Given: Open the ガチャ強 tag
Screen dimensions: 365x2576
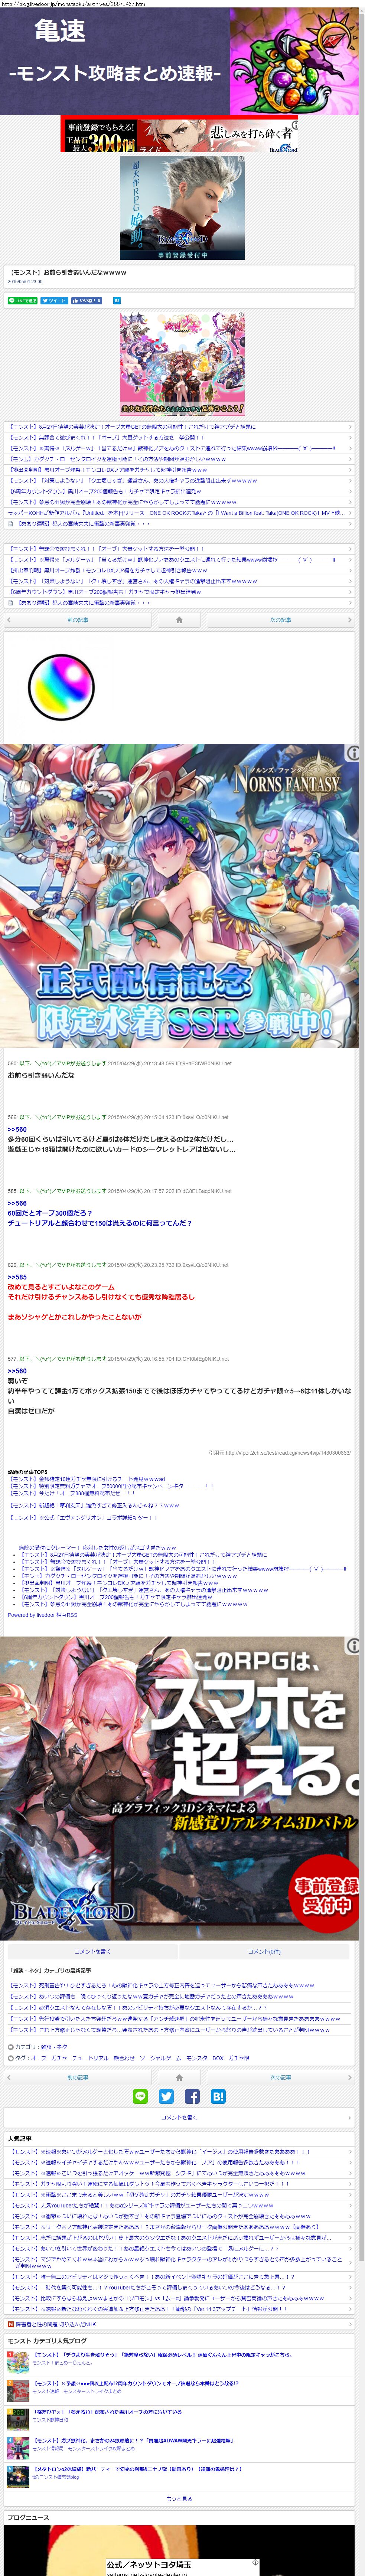Looking at the screenshot, I should click(x=239, y=2058).
